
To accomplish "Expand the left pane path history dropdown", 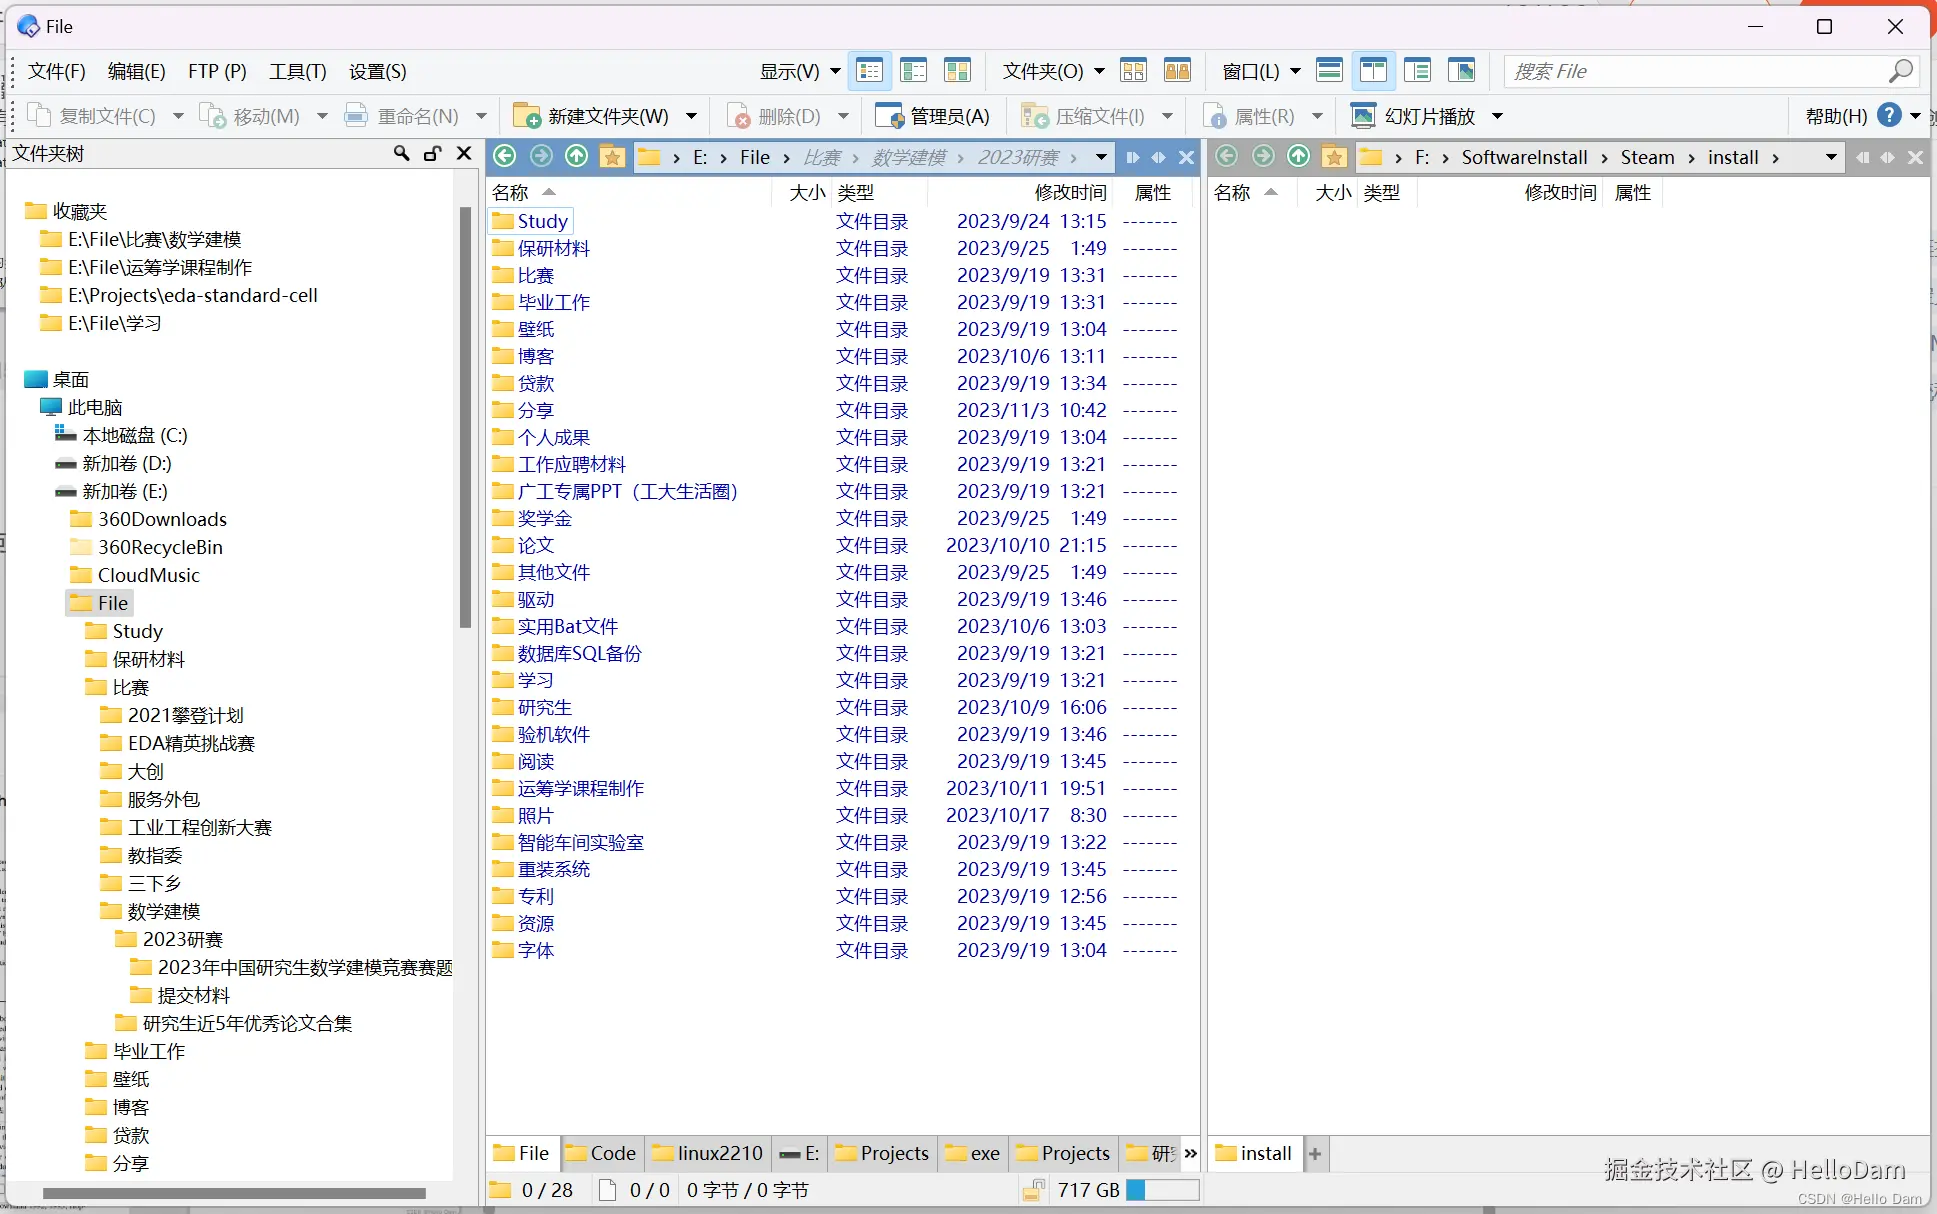I will [1101, 157].
